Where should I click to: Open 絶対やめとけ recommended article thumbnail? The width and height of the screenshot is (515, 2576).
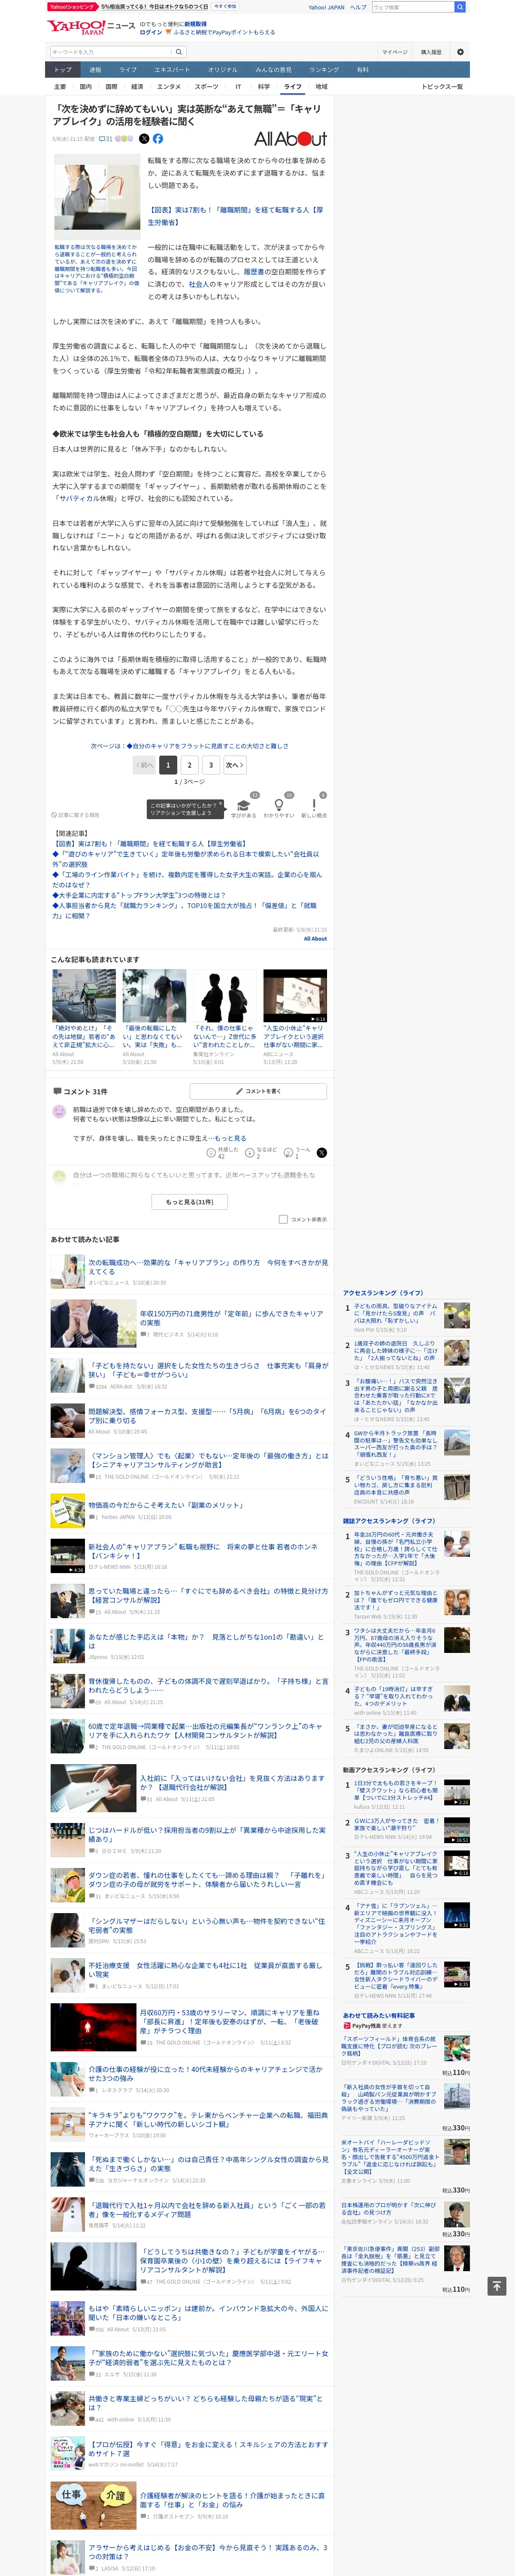(x=84, y=995)
